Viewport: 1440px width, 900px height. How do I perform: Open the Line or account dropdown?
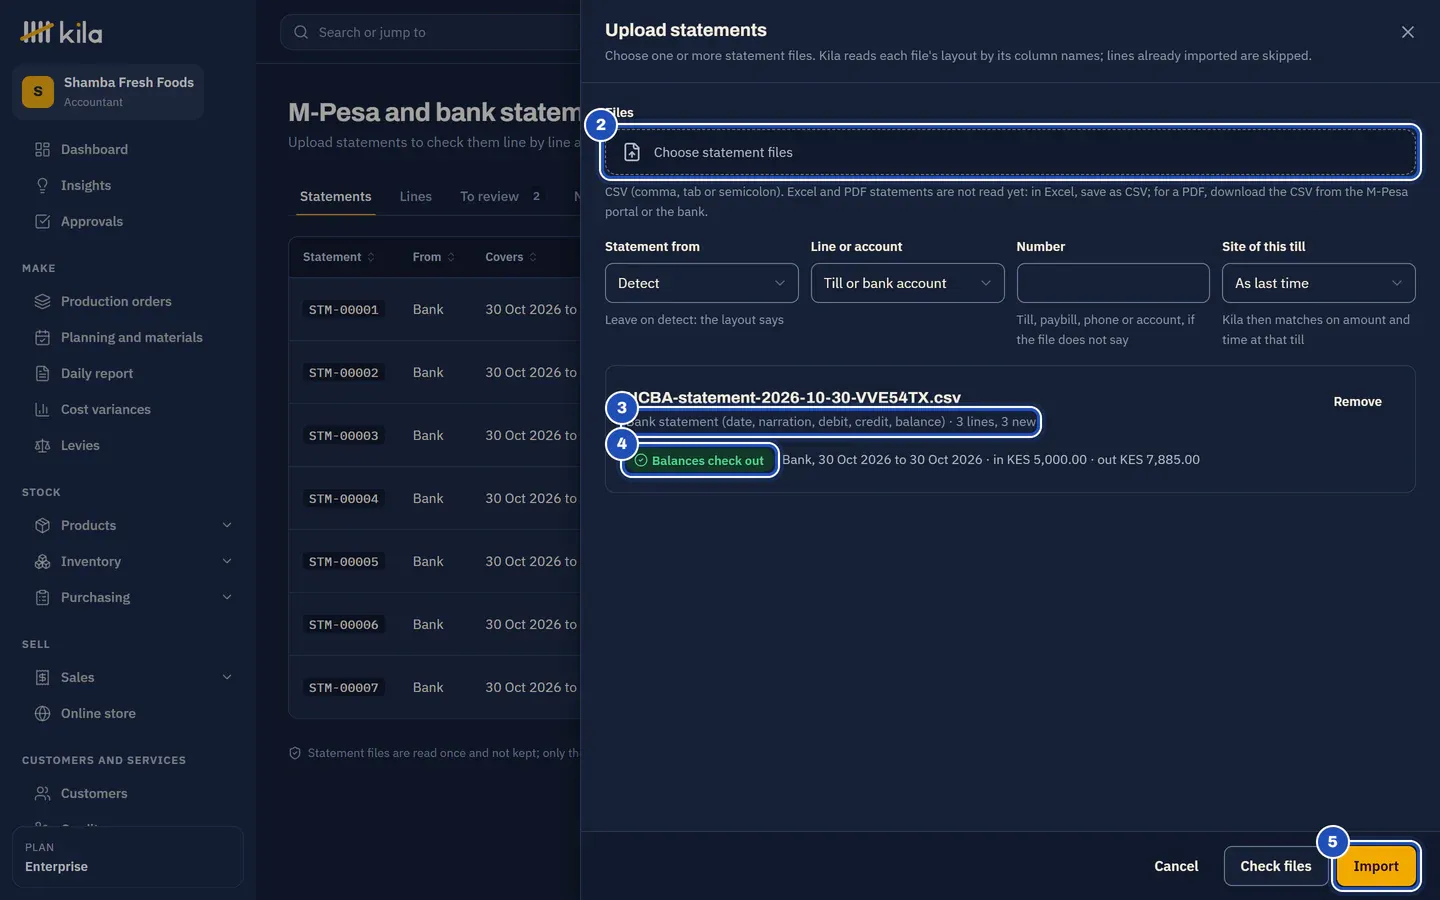[x=908, y=283]
